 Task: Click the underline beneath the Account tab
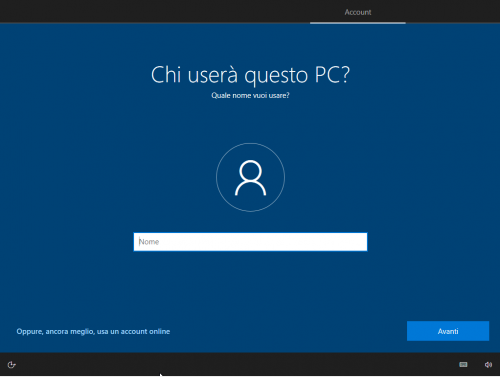(358, 23)
